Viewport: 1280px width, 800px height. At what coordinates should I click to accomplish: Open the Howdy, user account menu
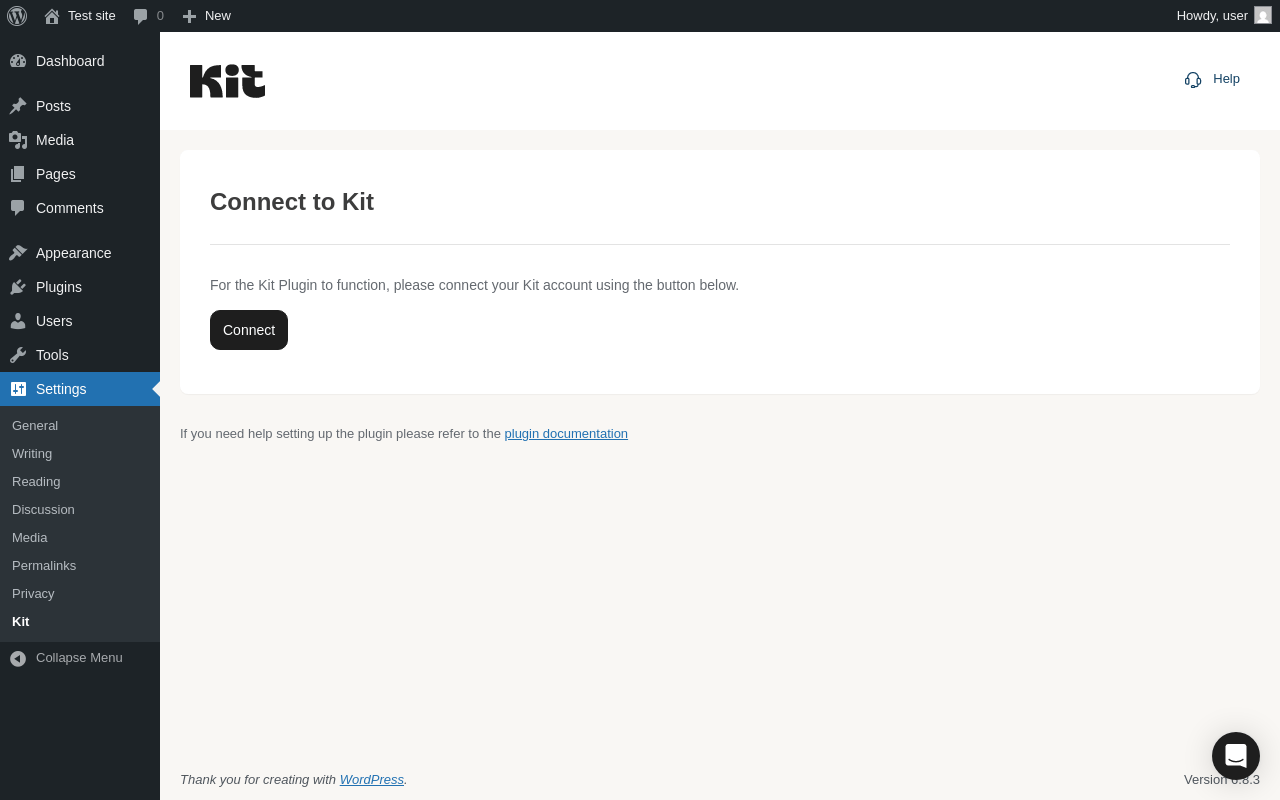point(1211,16)
